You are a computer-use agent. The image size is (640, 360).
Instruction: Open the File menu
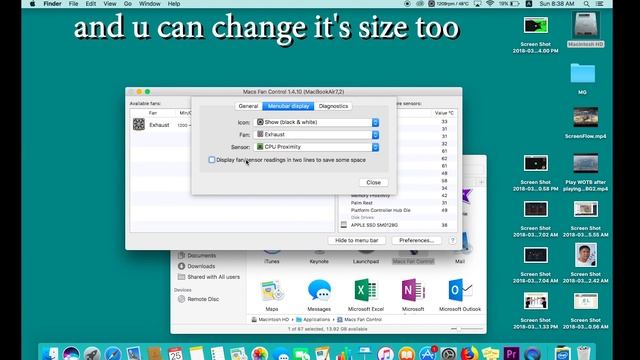73,4
